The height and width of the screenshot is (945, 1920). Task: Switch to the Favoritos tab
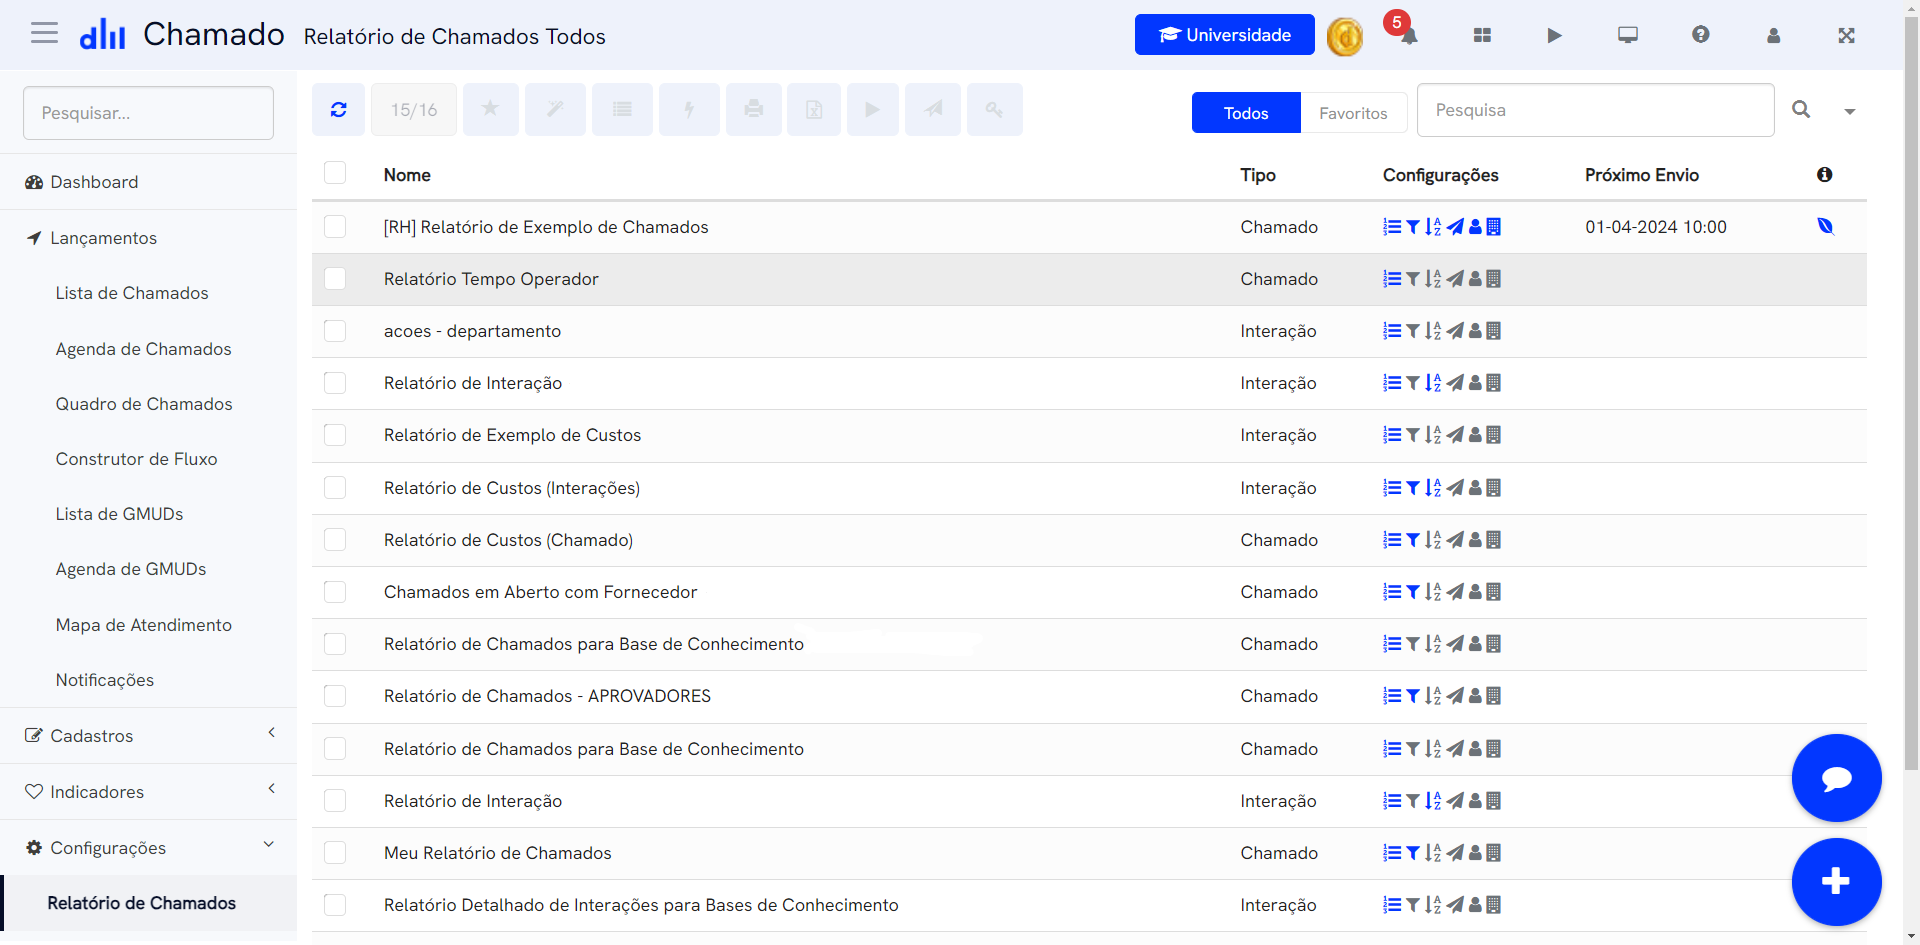click(x=1353, y=113)
